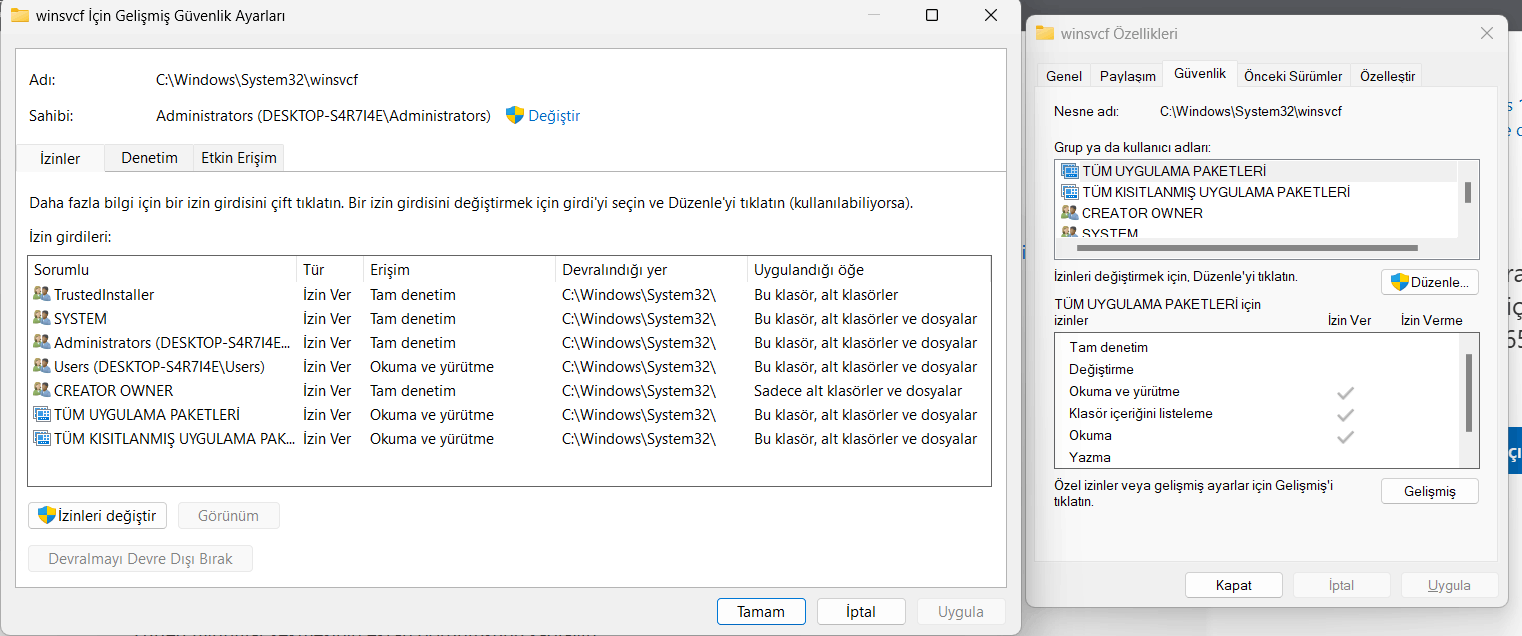Image resolution: width=1522 pixels, height=636 pixels.
Task: Click the folder icon in Gelişmiş Güvenlik title bar
Action: click(x=19, y=15)
